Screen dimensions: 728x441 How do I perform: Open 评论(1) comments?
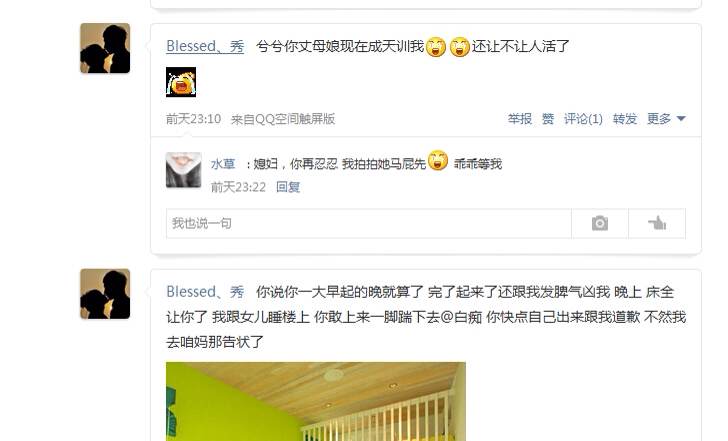(x=583, y=119)
